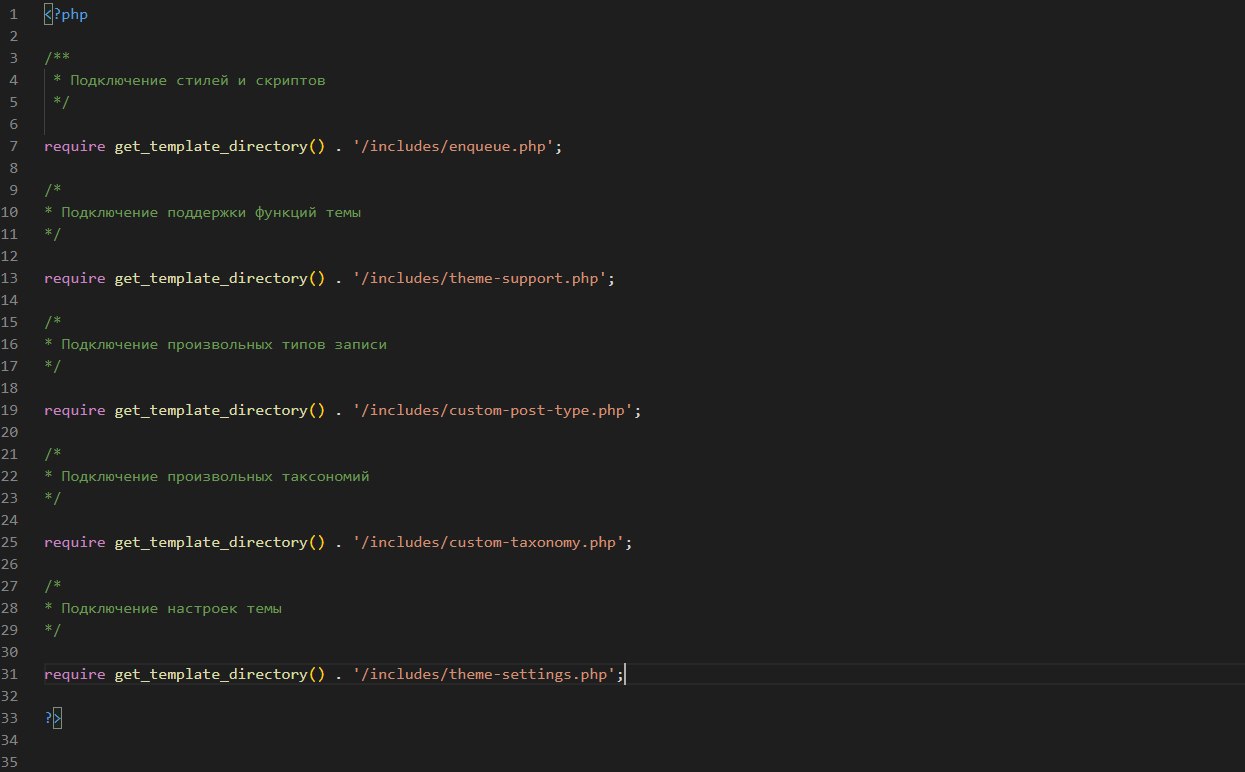Click comment 'Подключение поддержки функций темы'
This screenshot has width=1245, height=772.
click(210, 213)
